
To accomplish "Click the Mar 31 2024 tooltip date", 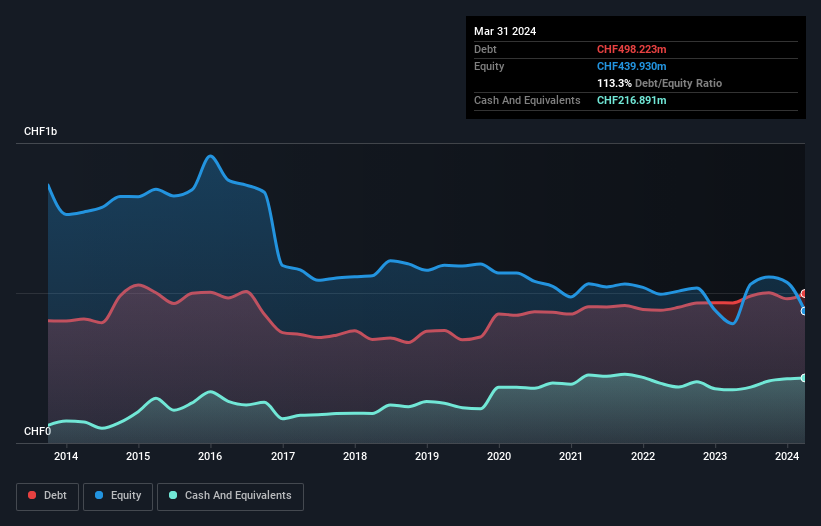I will pyautogui.click(x=505, y=31).
